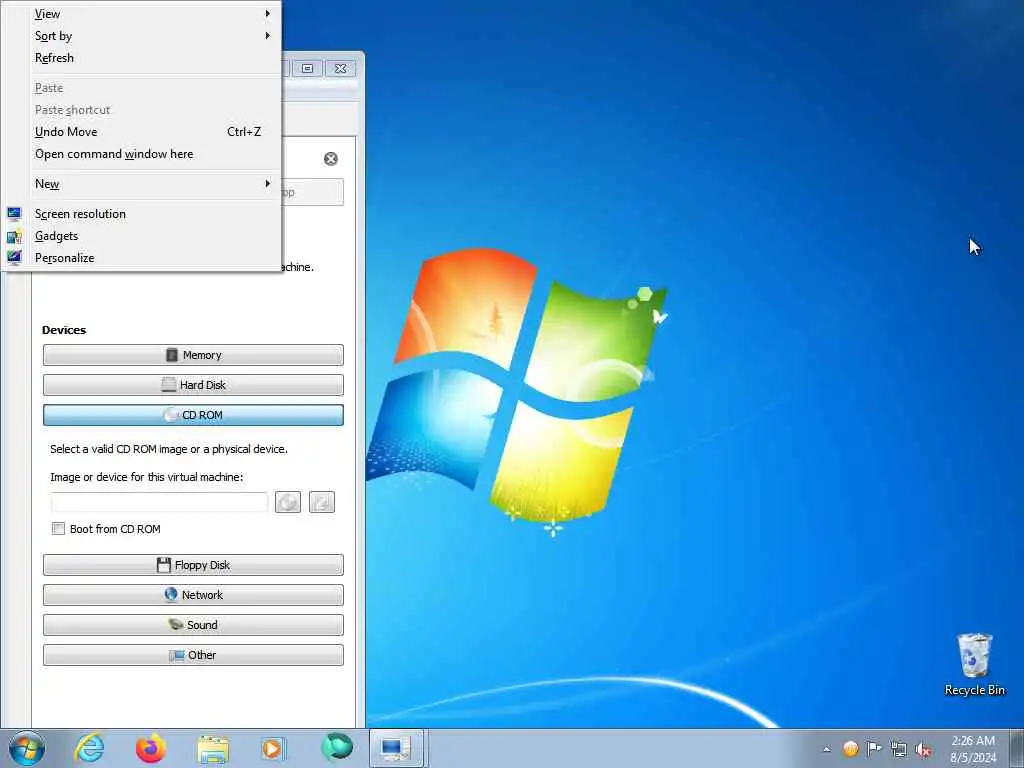
Task: Open the clock showing 2:26 AM
Action: pyautogui.click(x=973, y=748)
